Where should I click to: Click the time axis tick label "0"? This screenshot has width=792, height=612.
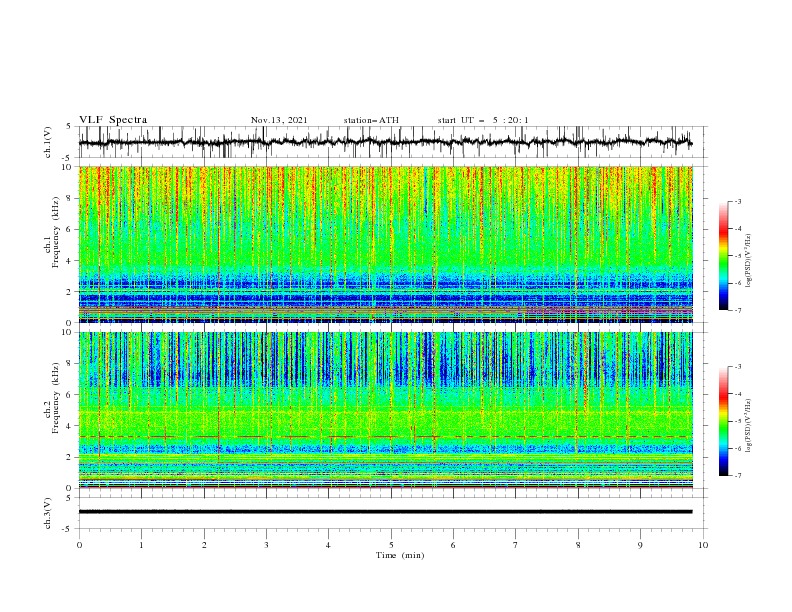click(x=79, y=545)
